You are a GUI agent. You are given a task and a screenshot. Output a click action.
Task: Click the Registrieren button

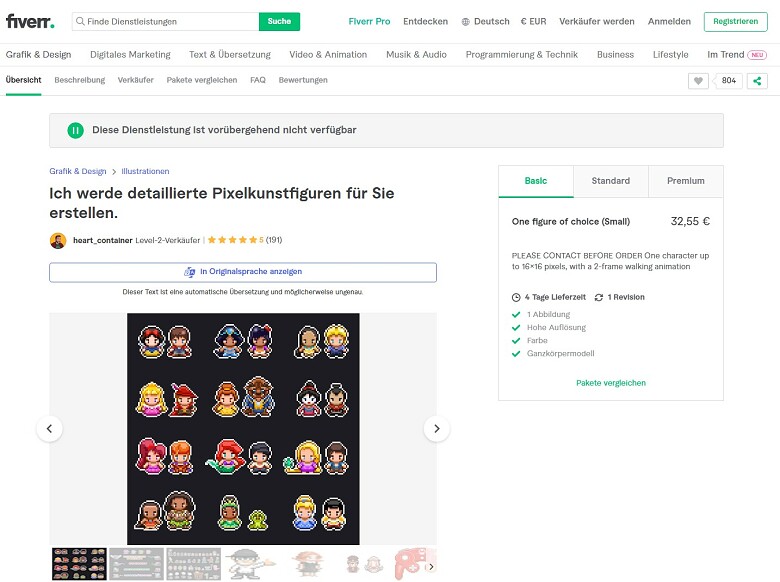[x=735, y=21]
